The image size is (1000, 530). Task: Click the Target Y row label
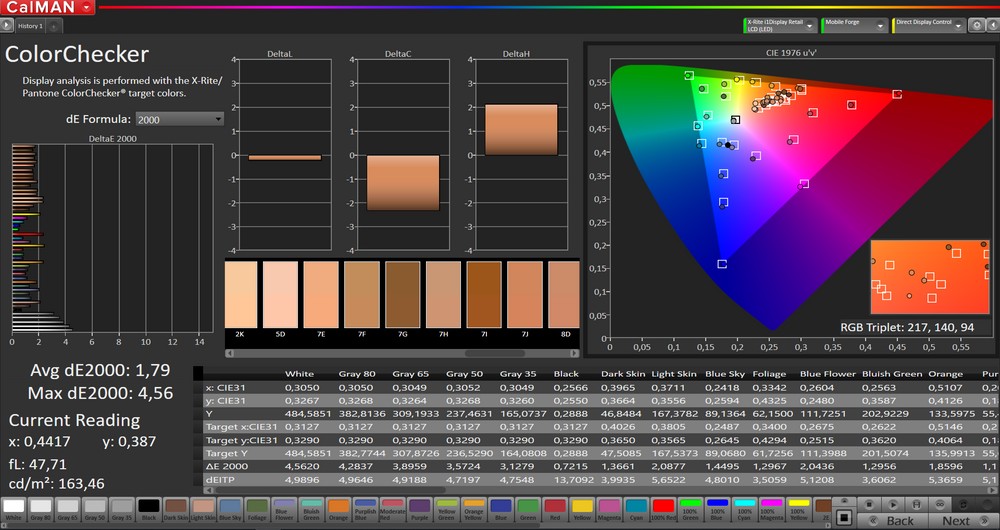point(226,453)
